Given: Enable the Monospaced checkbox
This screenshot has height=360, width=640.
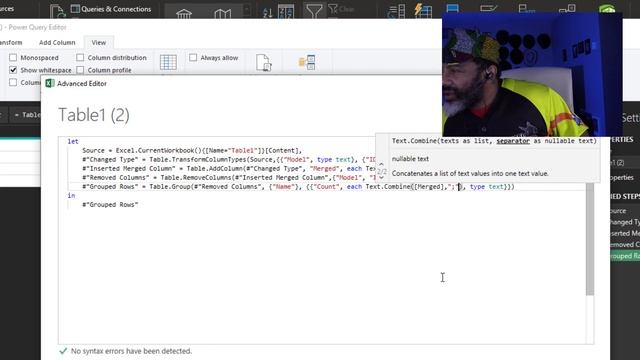Looking at the screenshot, I should 13,58.
